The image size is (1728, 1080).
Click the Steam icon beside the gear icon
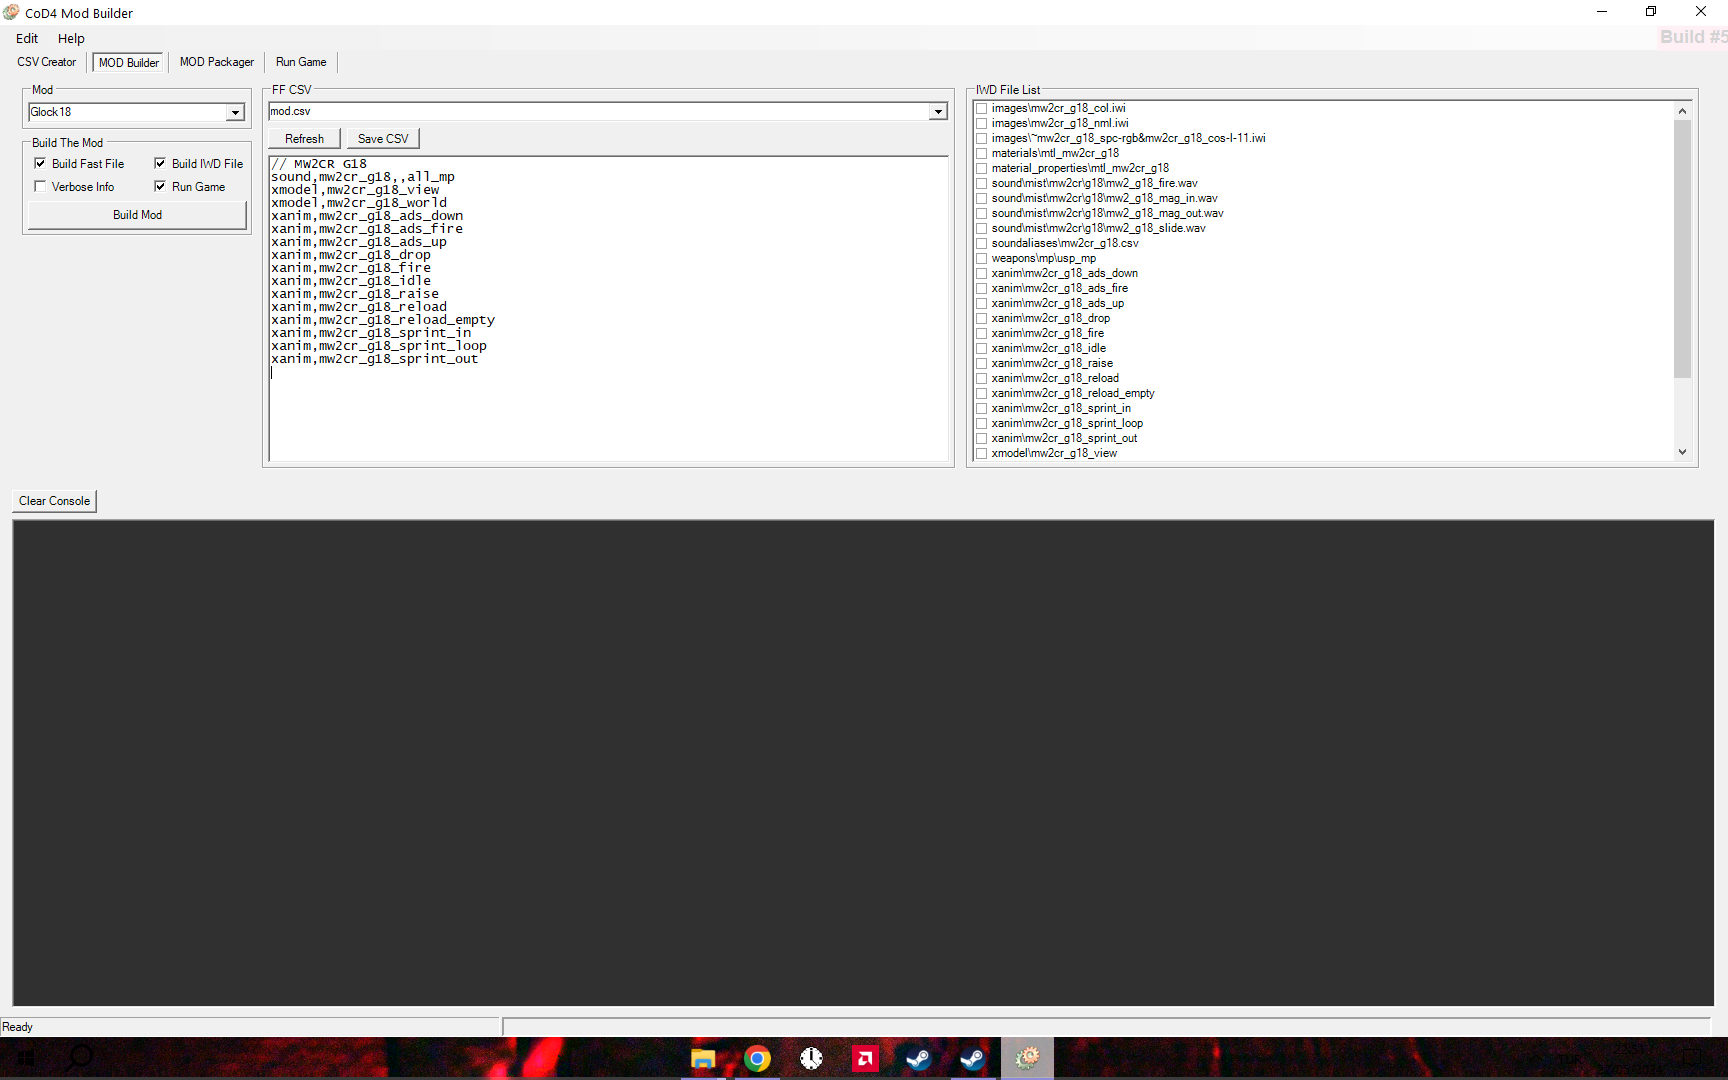point(973,1058)
